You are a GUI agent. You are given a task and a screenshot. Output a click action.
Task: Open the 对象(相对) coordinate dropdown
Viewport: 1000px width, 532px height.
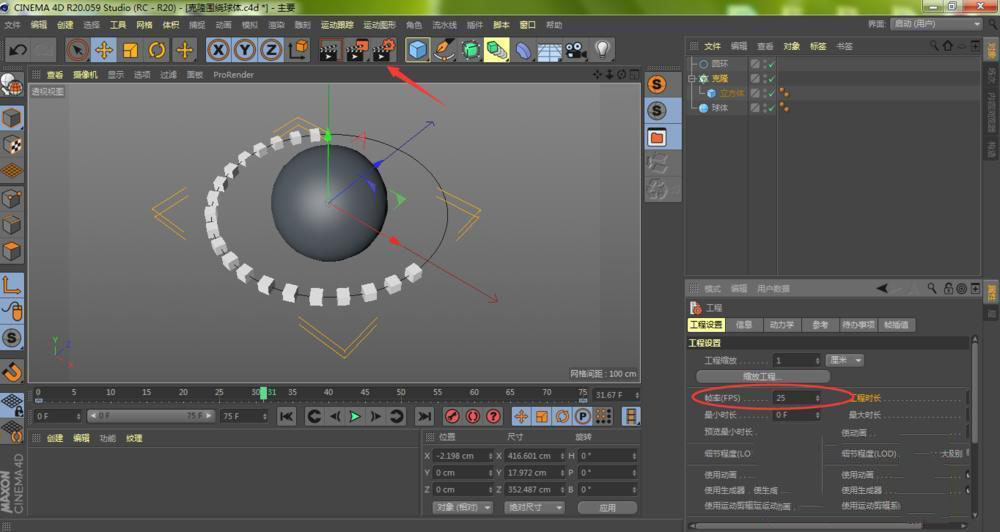point(462,508)
